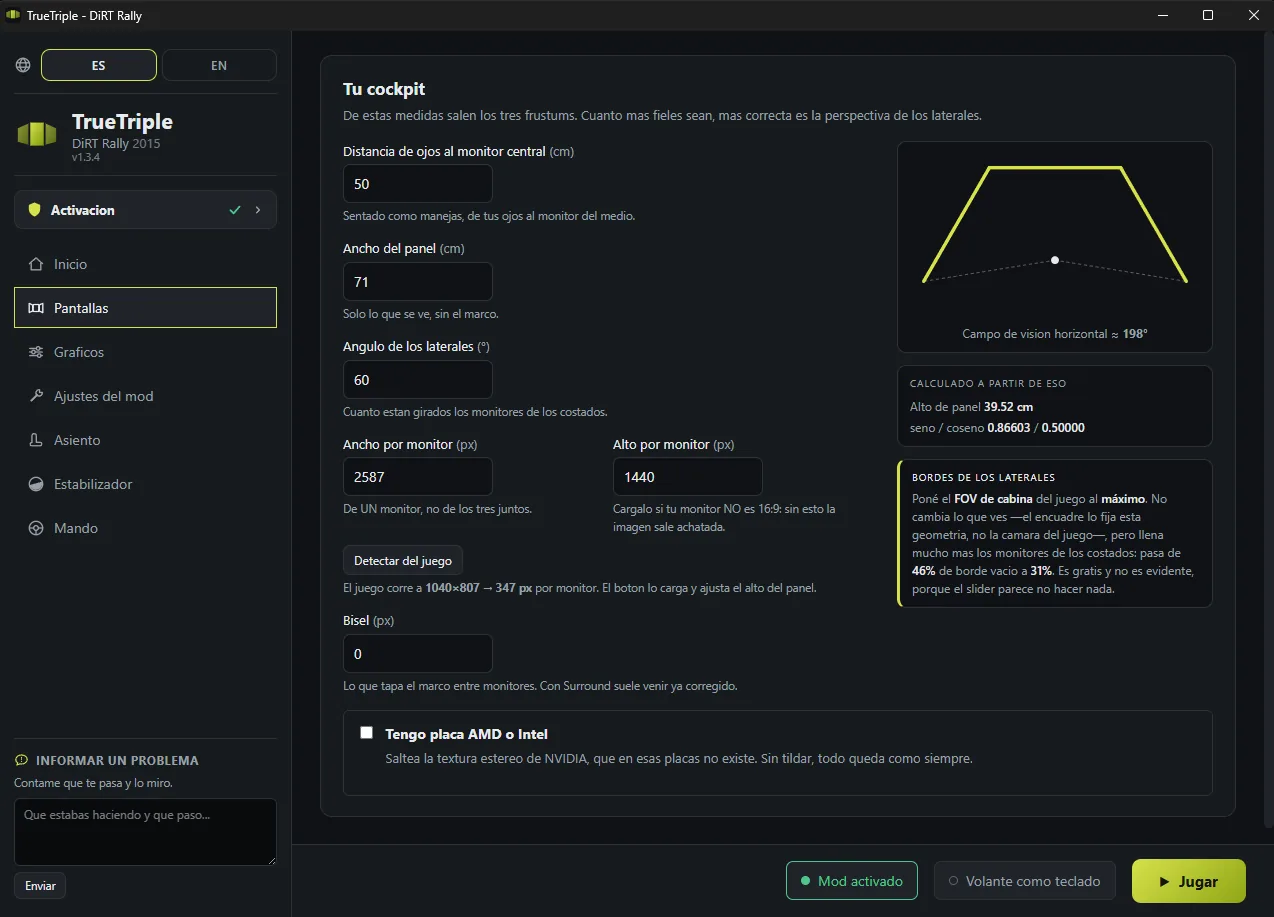1274x917 pixels.
Task: Maximize the TrueTriple window
Action: 1208,15
